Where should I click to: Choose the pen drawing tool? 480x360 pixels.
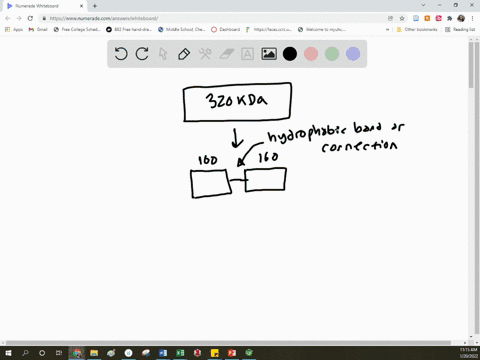point(184,54)
